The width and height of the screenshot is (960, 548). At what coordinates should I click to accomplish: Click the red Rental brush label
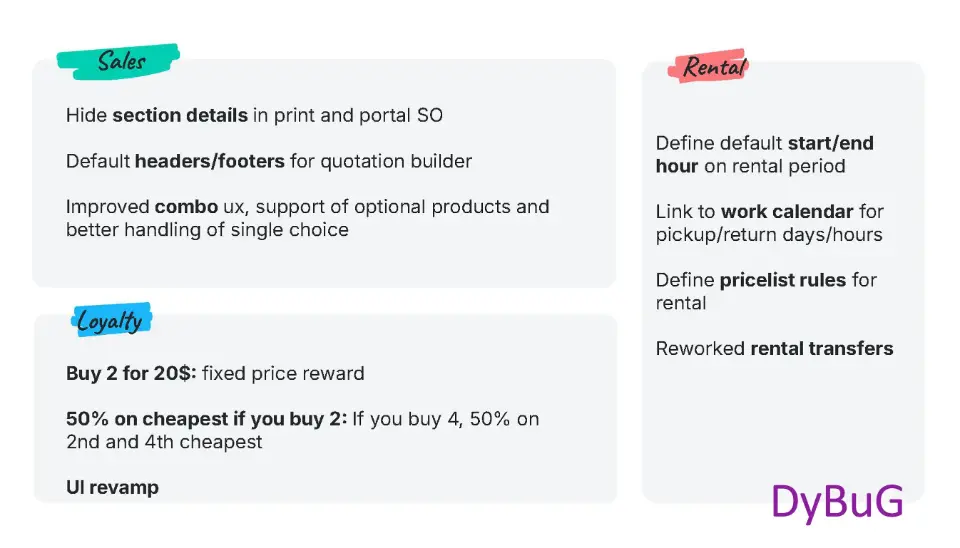(709, 66)
